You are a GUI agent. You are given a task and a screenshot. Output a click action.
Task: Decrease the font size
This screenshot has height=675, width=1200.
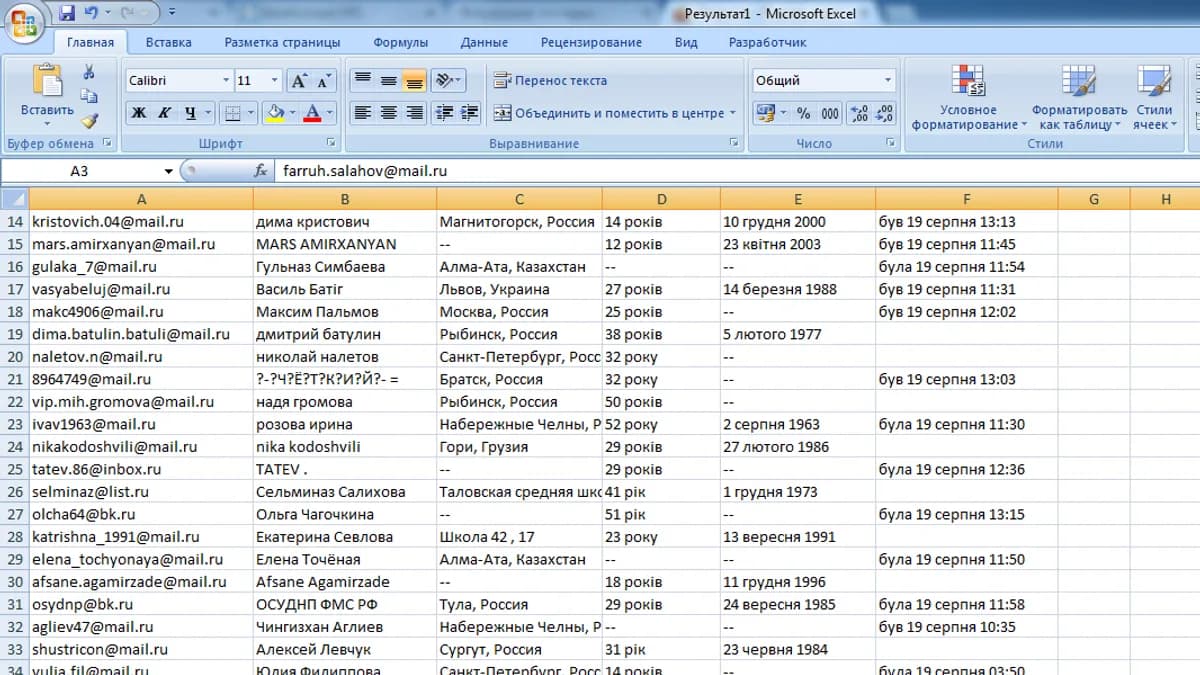coord(325,81)
